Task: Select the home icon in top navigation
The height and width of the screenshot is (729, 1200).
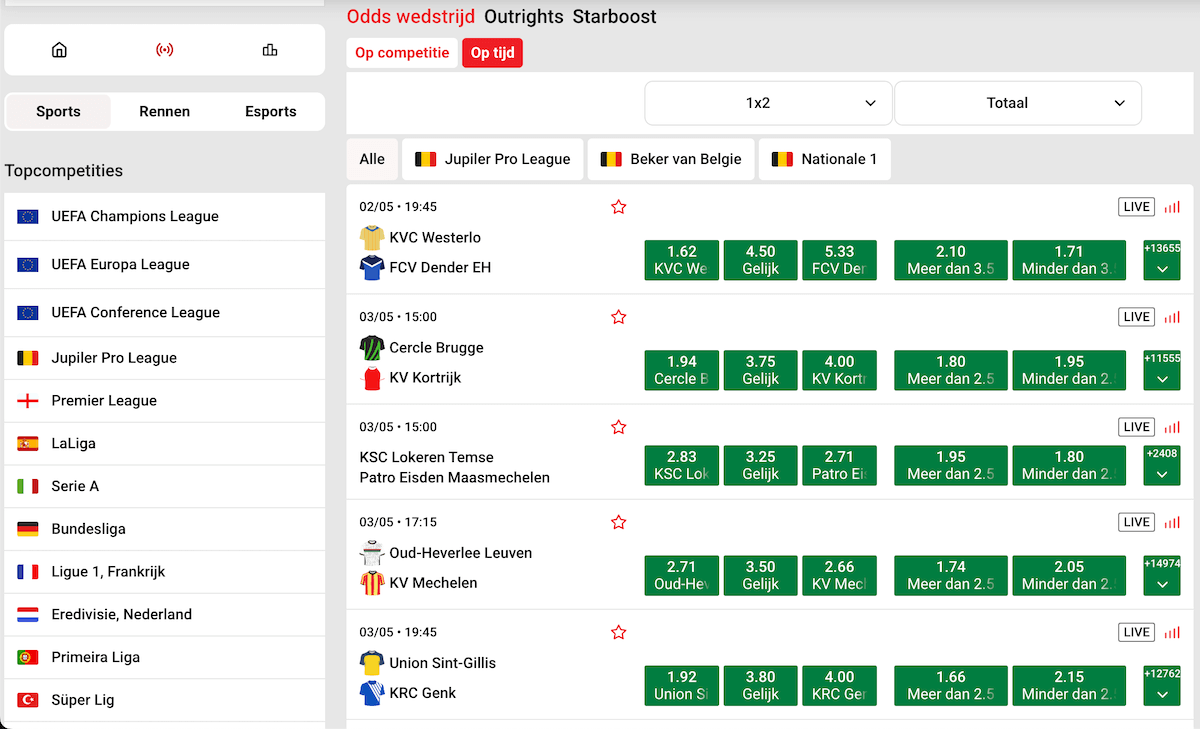Action: 58,48
